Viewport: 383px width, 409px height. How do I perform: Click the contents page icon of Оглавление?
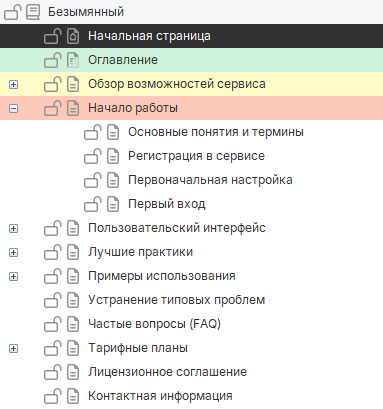click(73, 60)
